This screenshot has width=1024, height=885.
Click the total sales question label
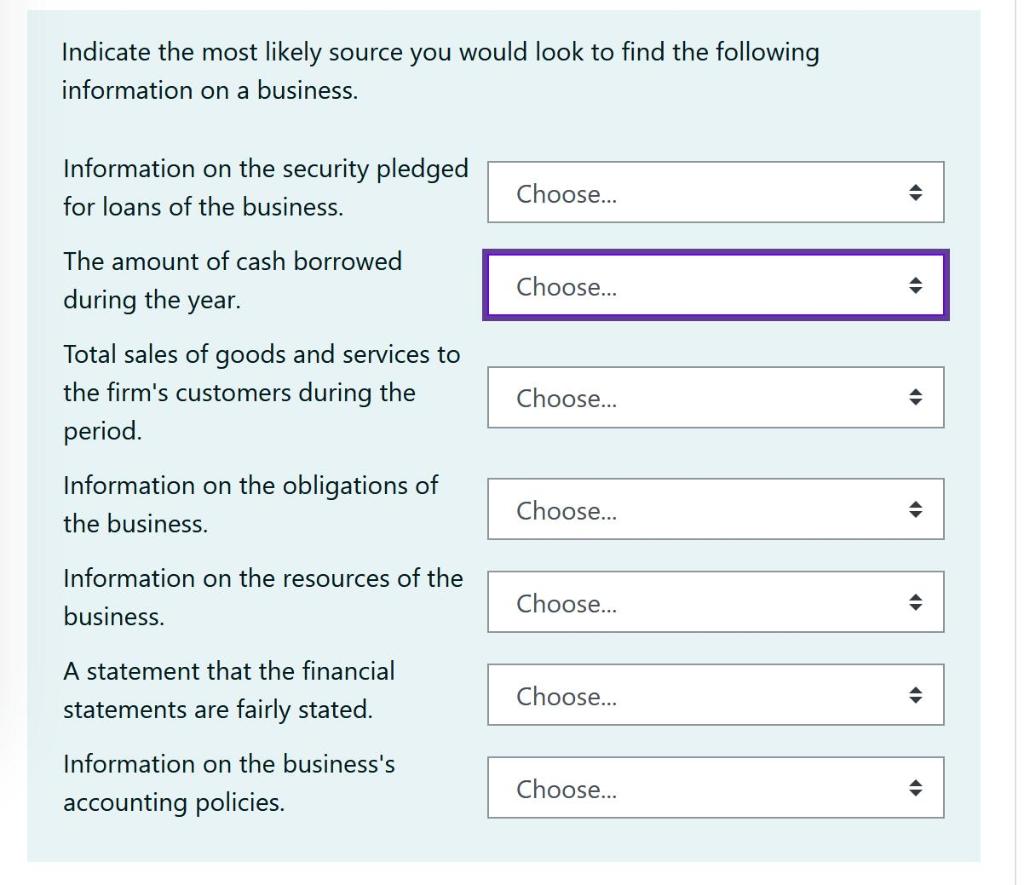(261, 385)
